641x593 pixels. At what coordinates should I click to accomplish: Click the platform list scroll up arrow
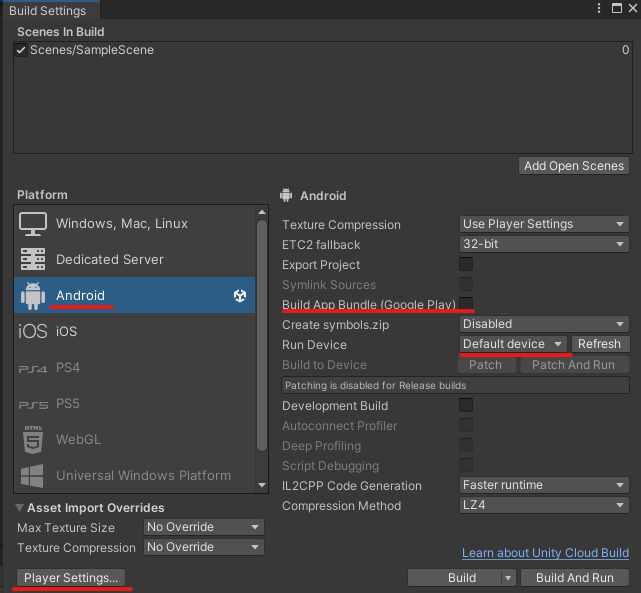coord(262,212)
